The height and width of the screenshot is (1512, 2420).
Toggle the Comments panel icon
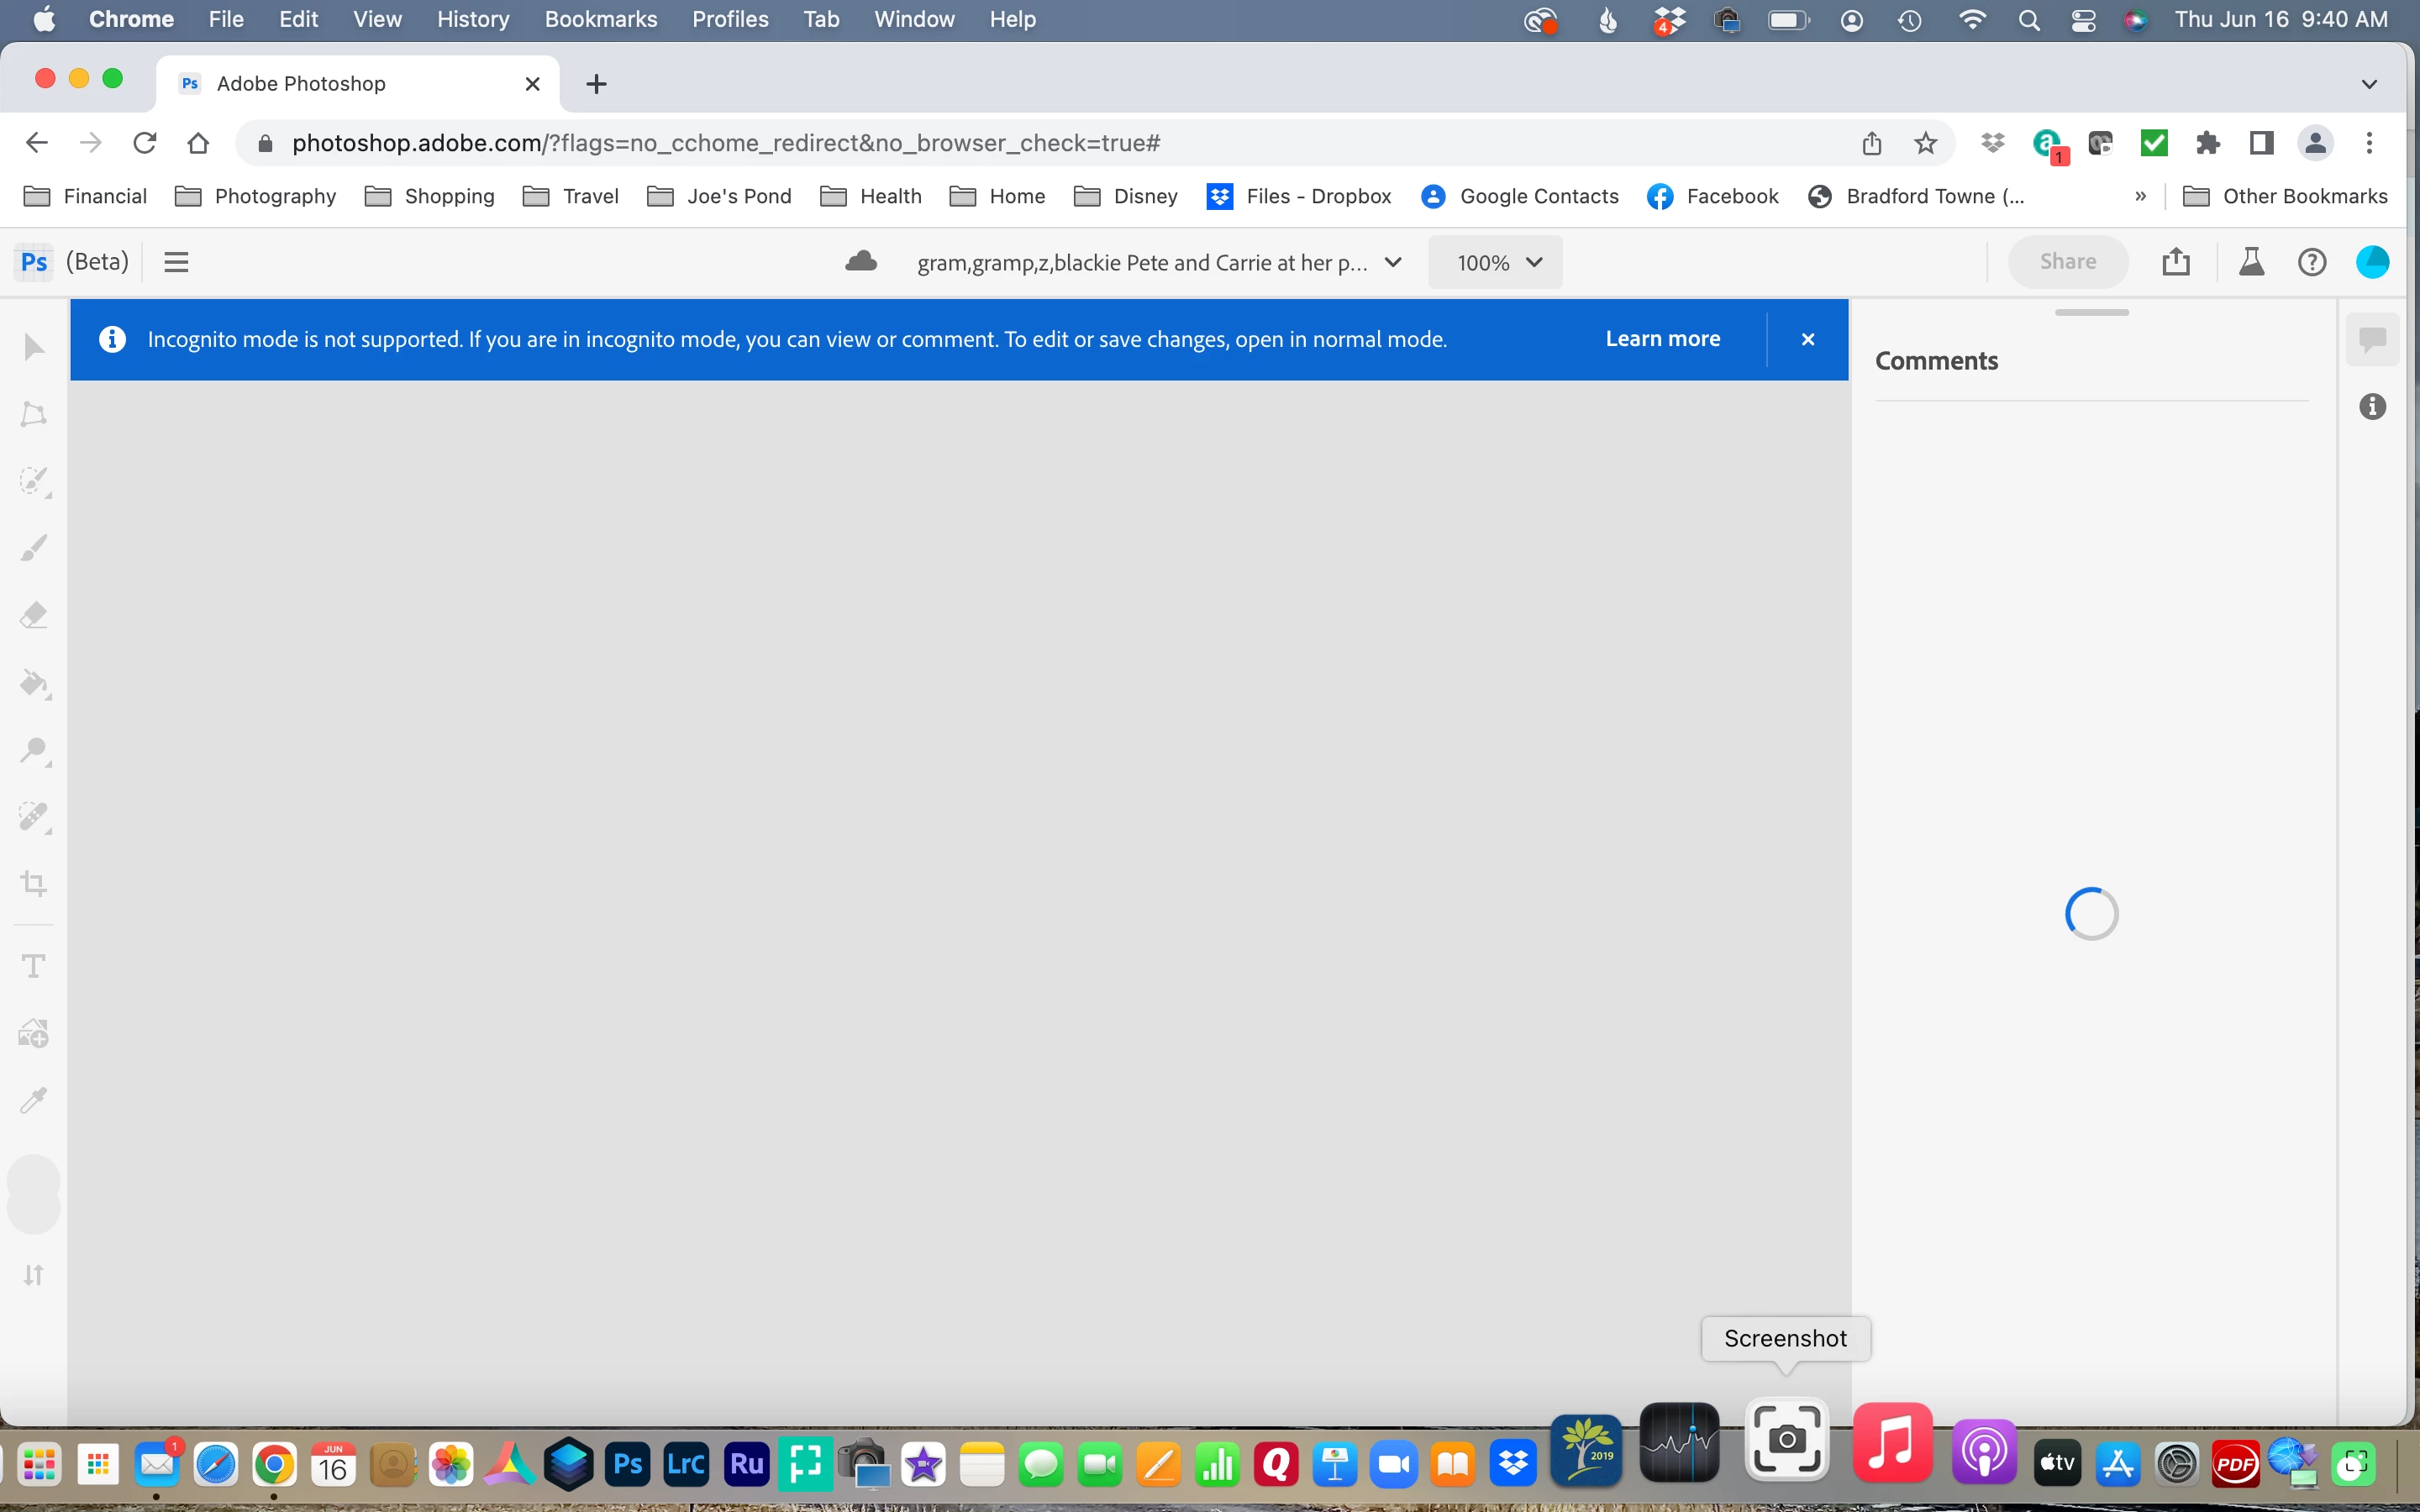coord(2372,340)
